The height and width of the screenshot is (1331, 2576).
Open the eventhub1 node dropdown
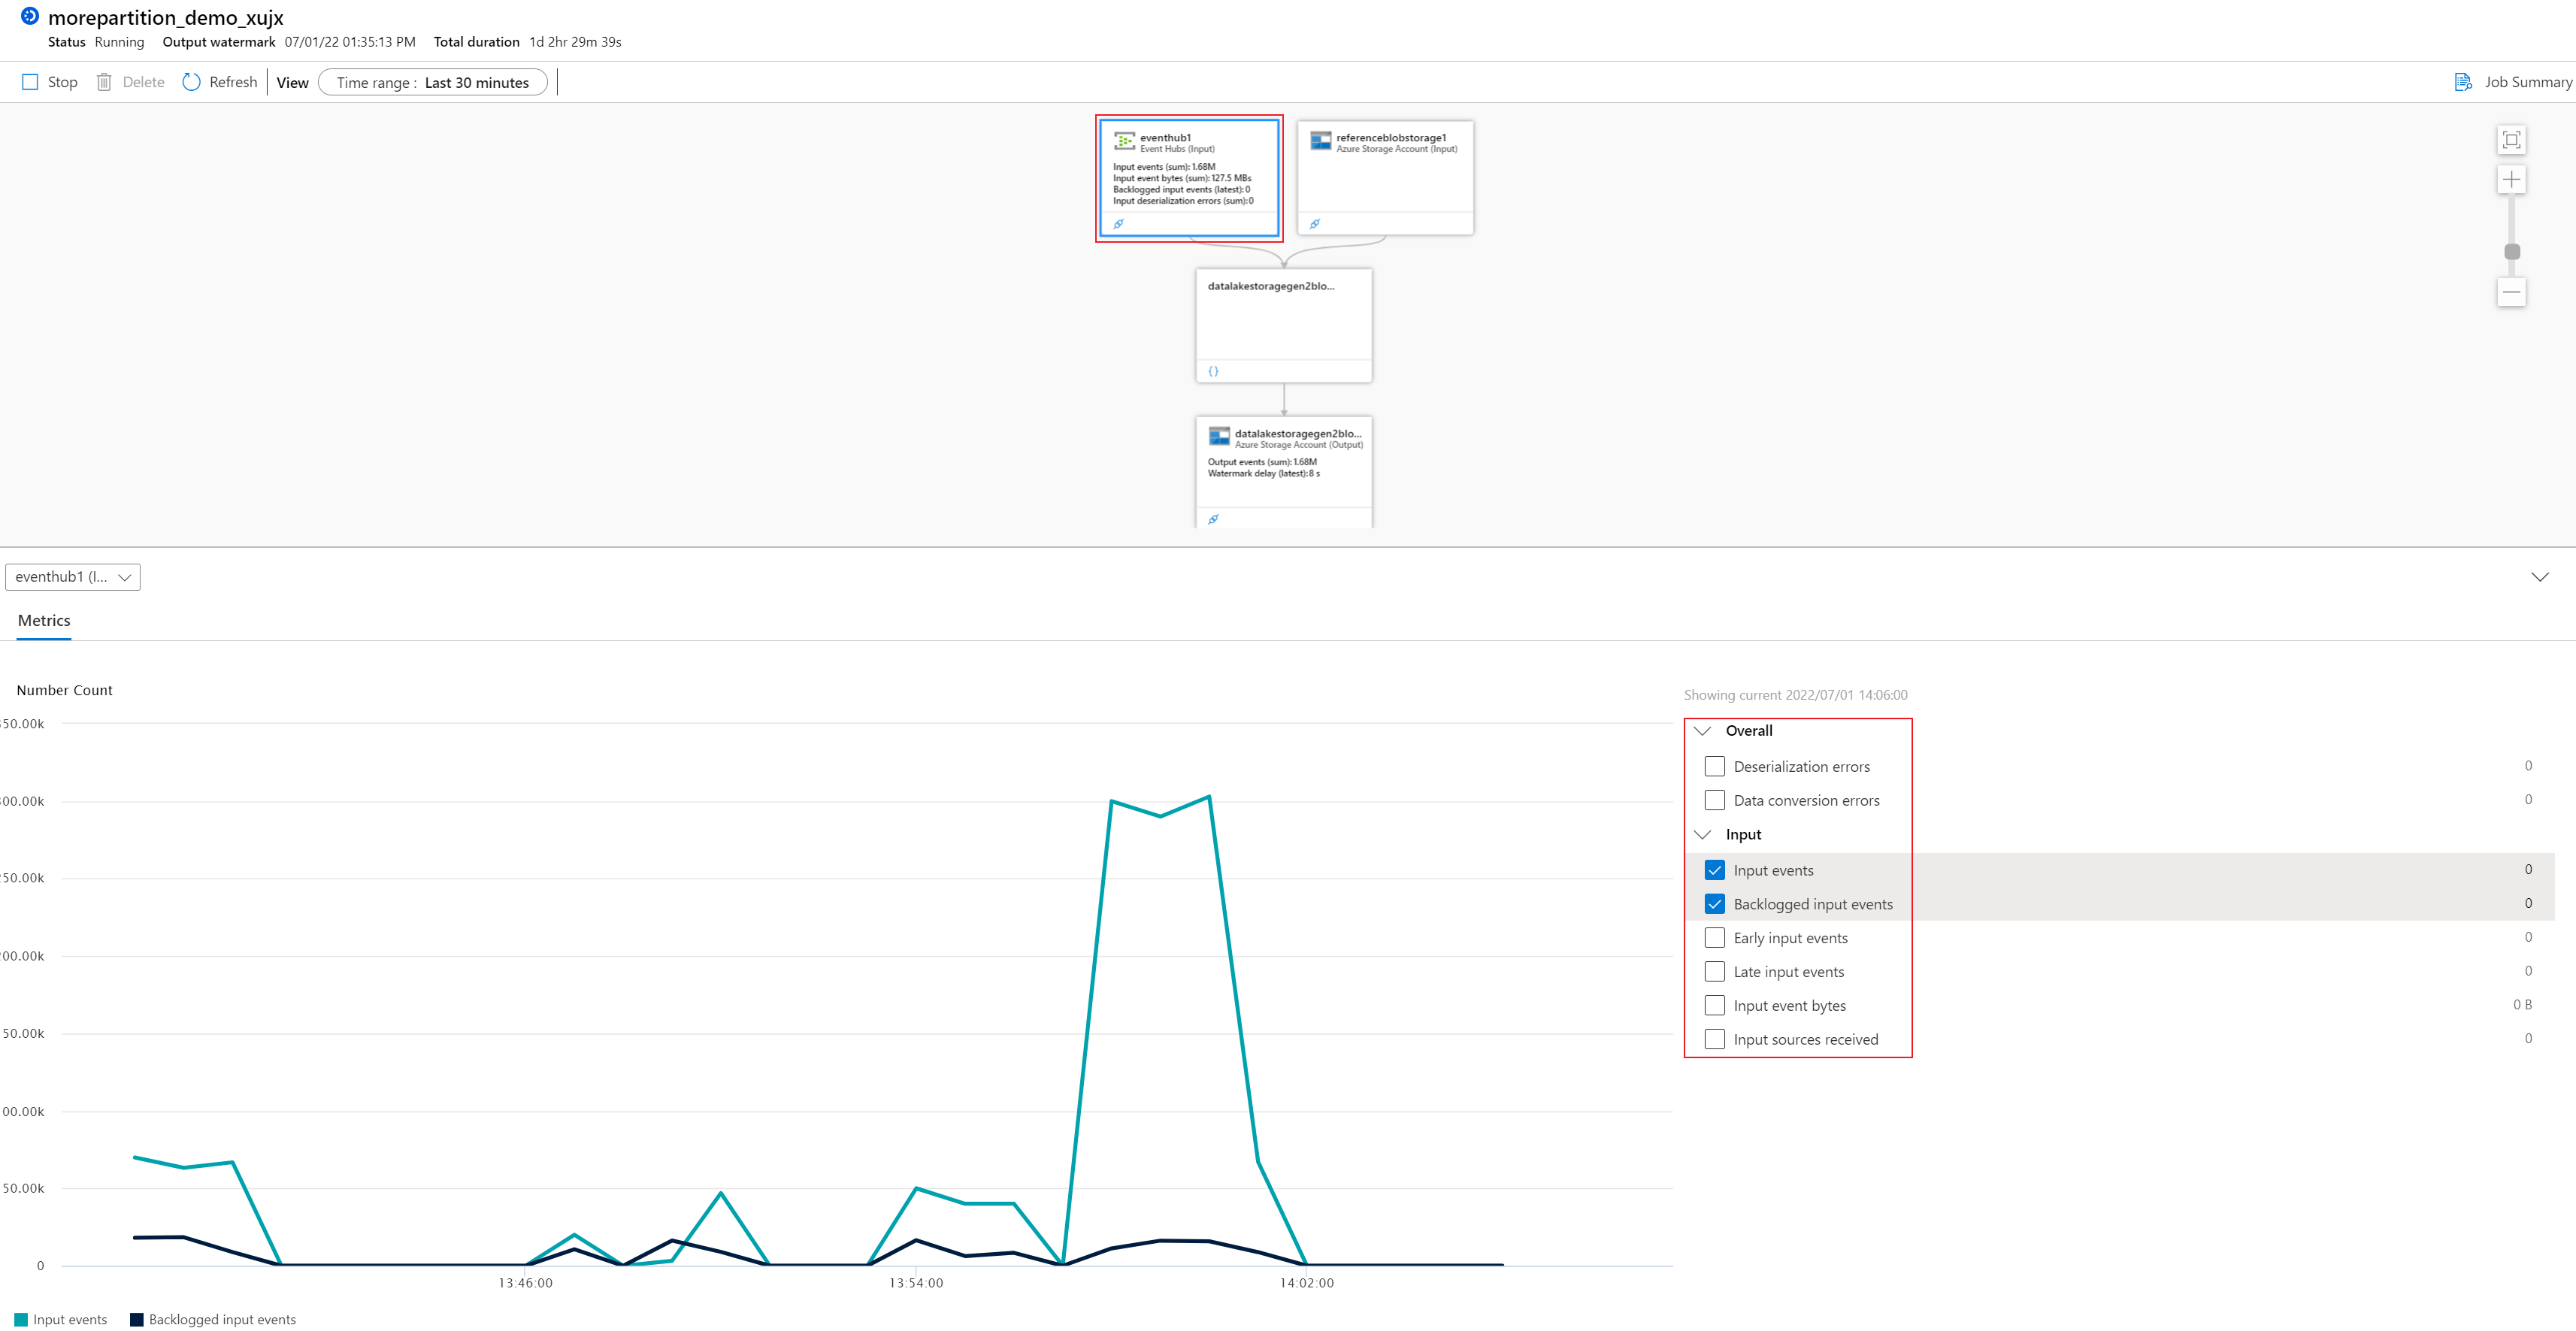coord(73,577)
